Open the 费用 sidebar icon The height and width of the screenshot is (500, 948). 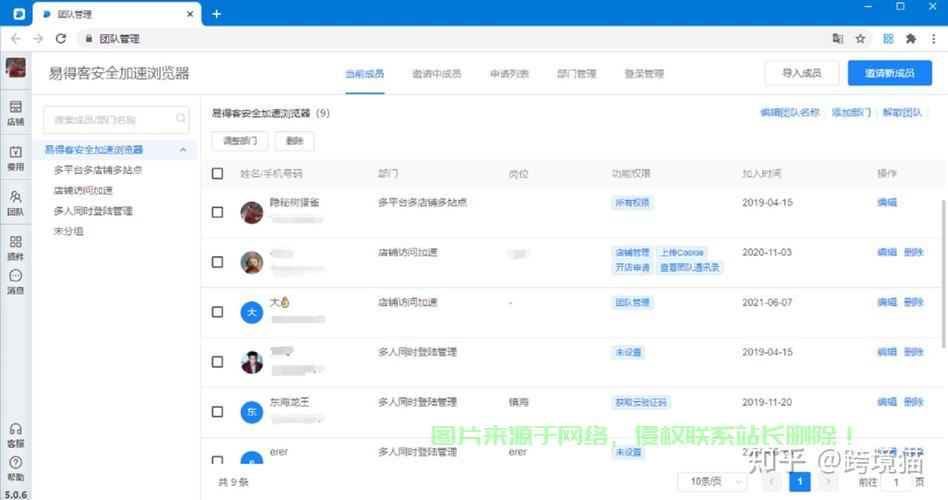[16, 157]
